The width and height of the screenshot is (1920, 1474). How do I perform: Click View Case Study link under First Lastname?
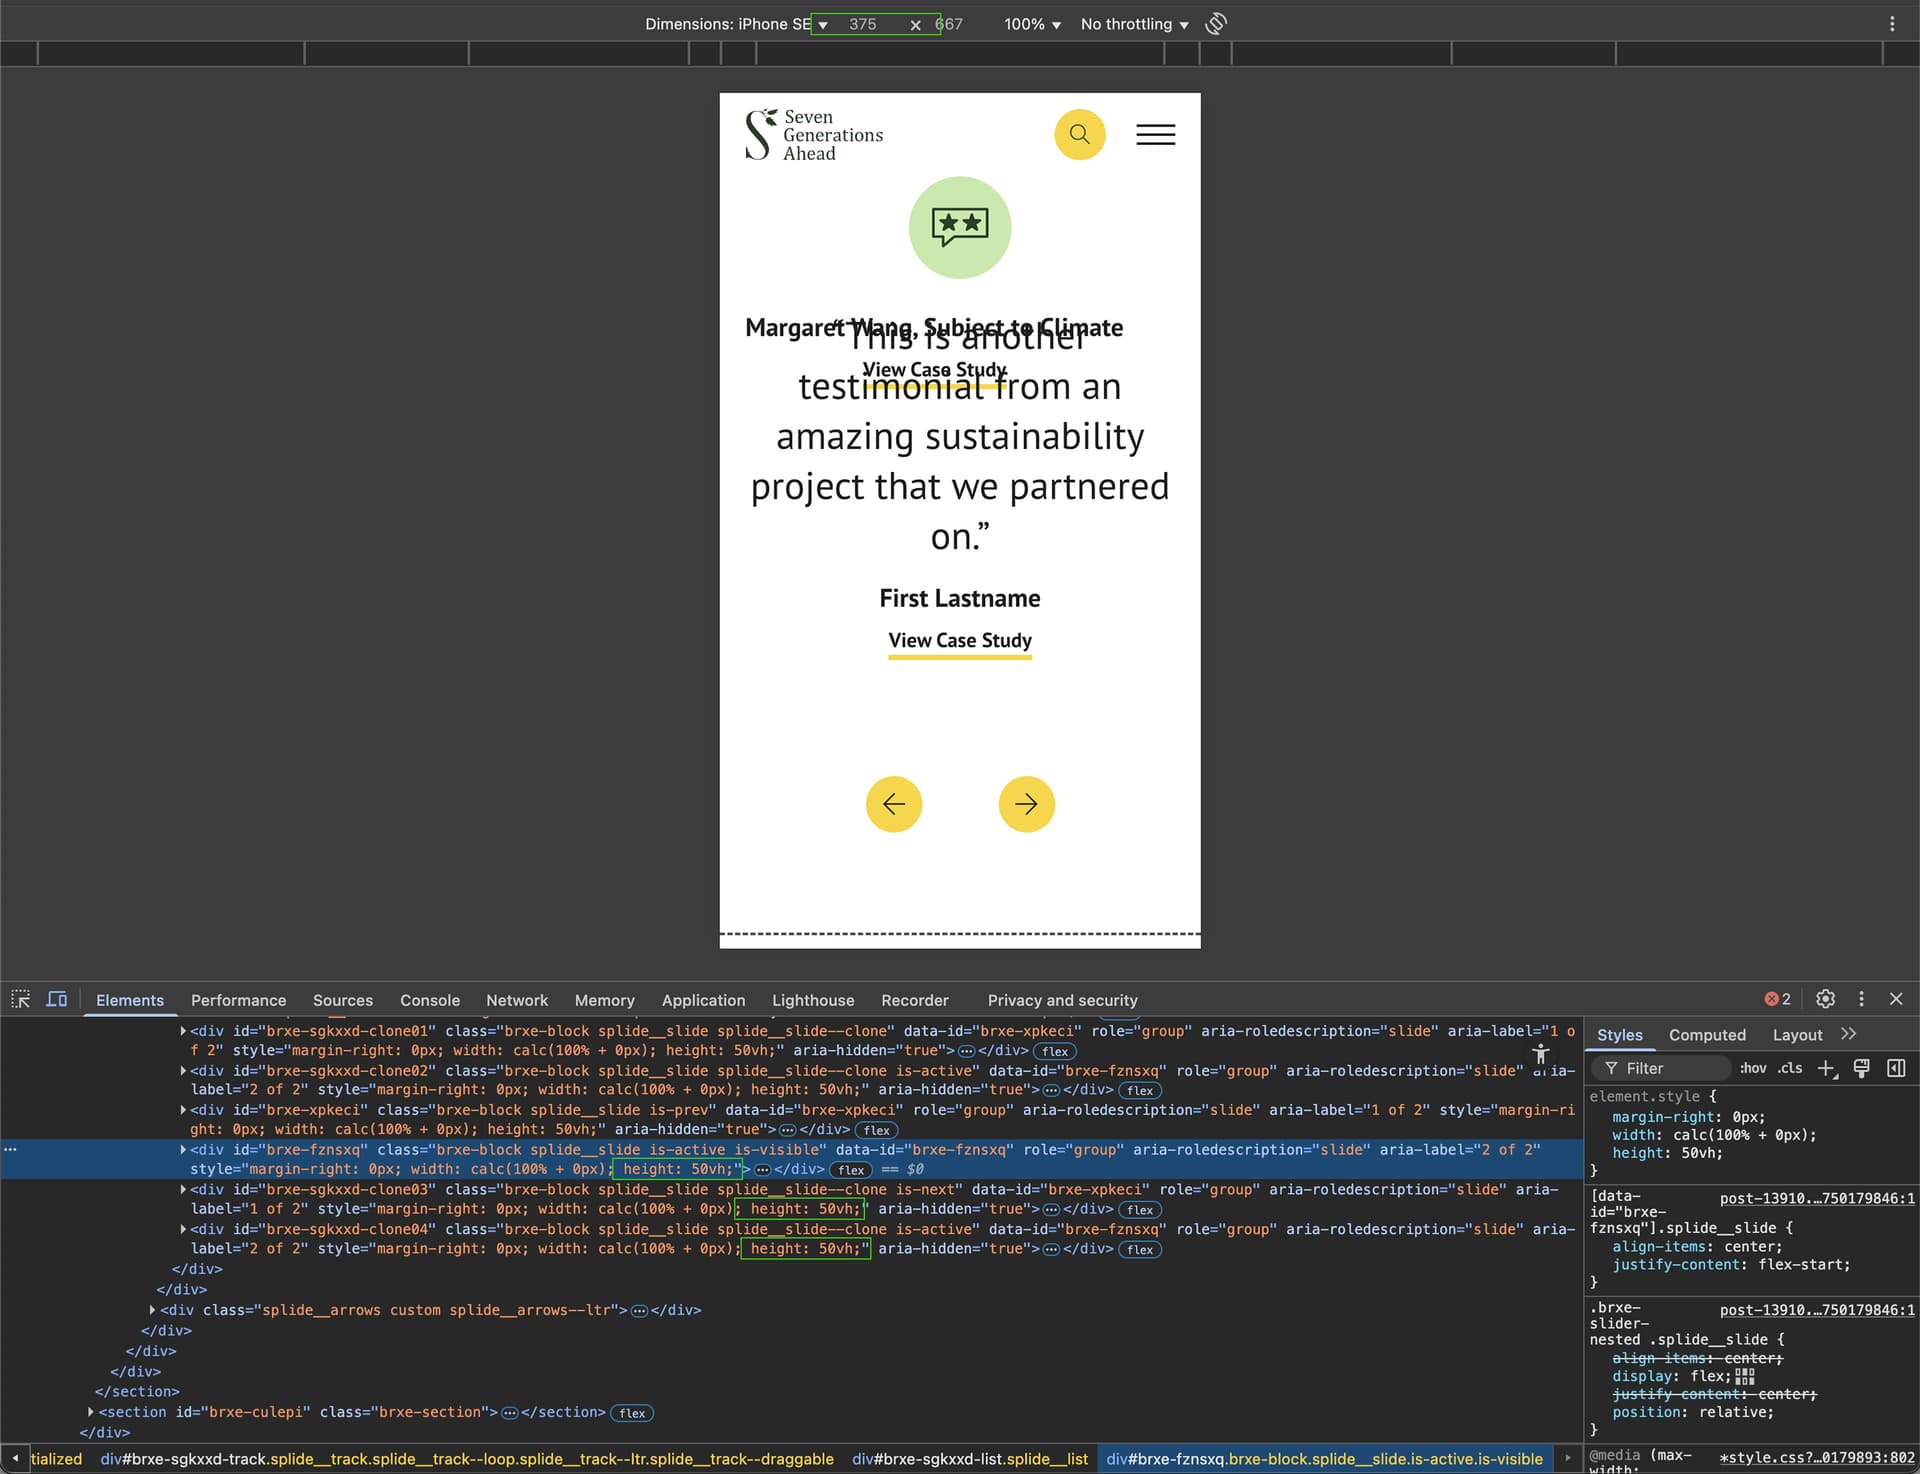pos(960,641)
